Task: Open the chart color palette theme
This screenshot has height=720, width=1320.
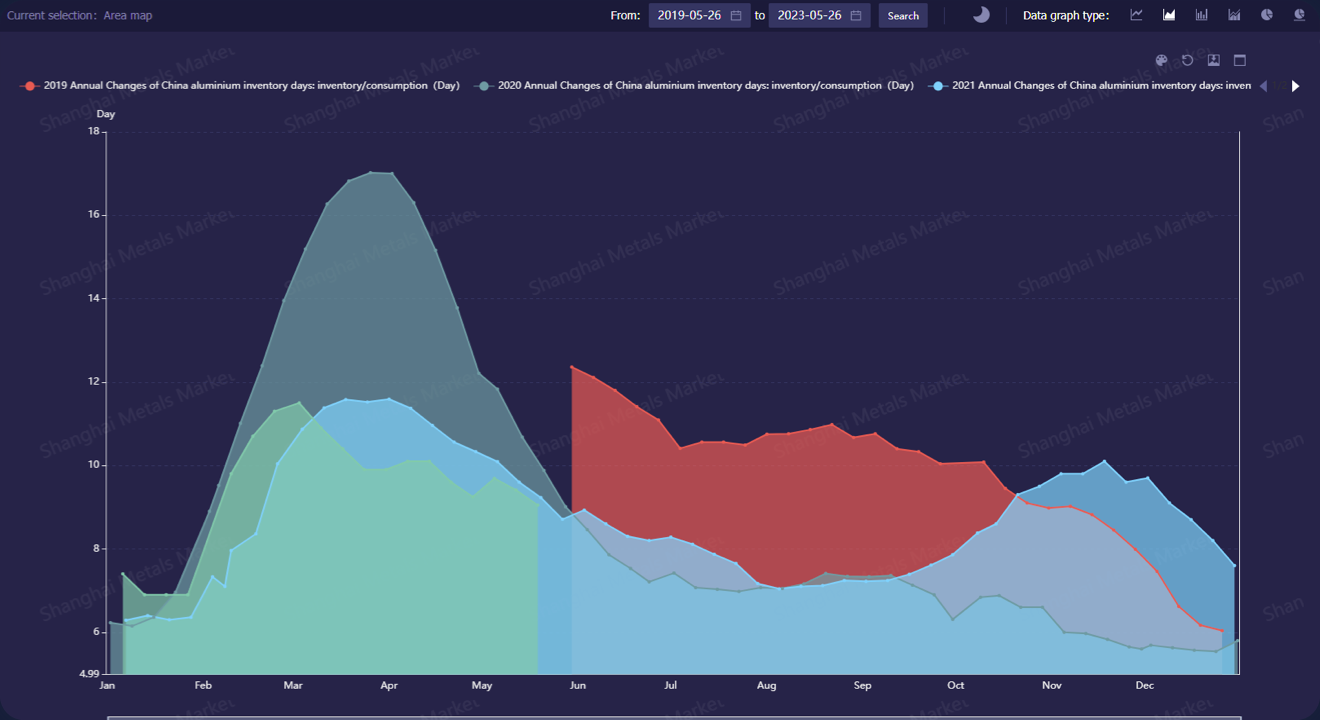Action: point(1161,60)
